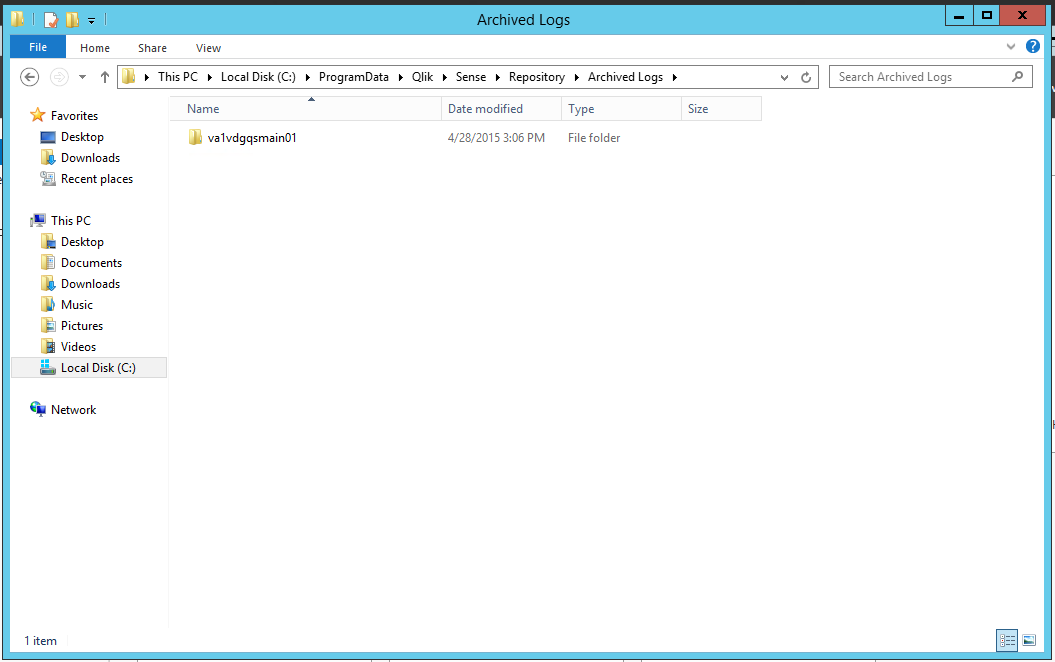Click the search magnifier icon
This screenshot has width=1055, height=662.
coord(1017,77)
